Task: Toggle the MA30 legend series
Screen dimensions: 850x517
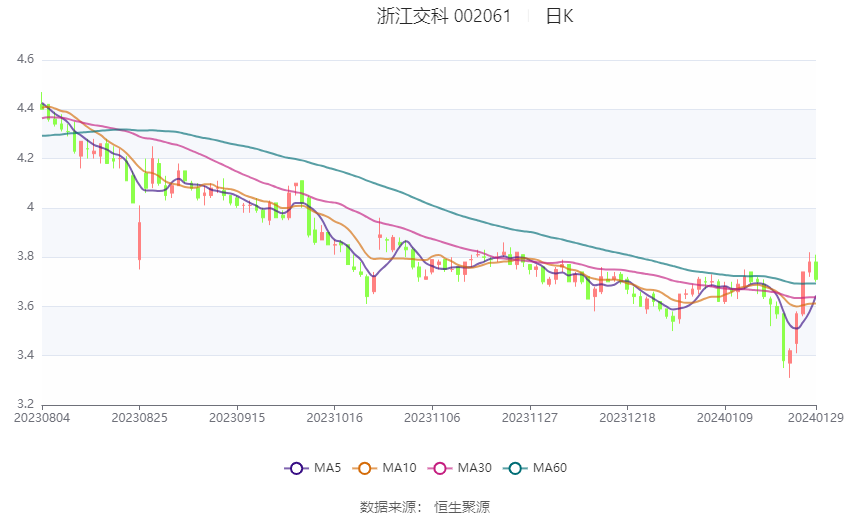Action: pos(460,468)
